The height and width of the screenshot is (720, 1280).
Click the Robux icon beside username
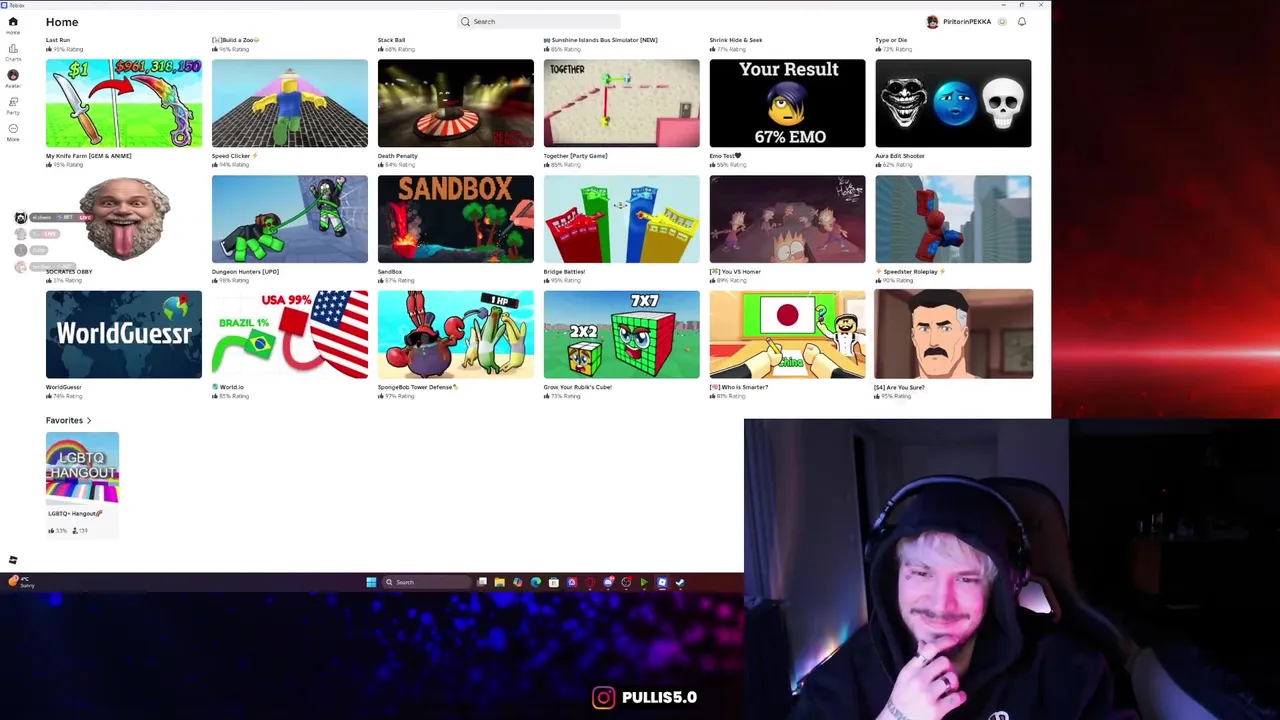coord(1002,22)
